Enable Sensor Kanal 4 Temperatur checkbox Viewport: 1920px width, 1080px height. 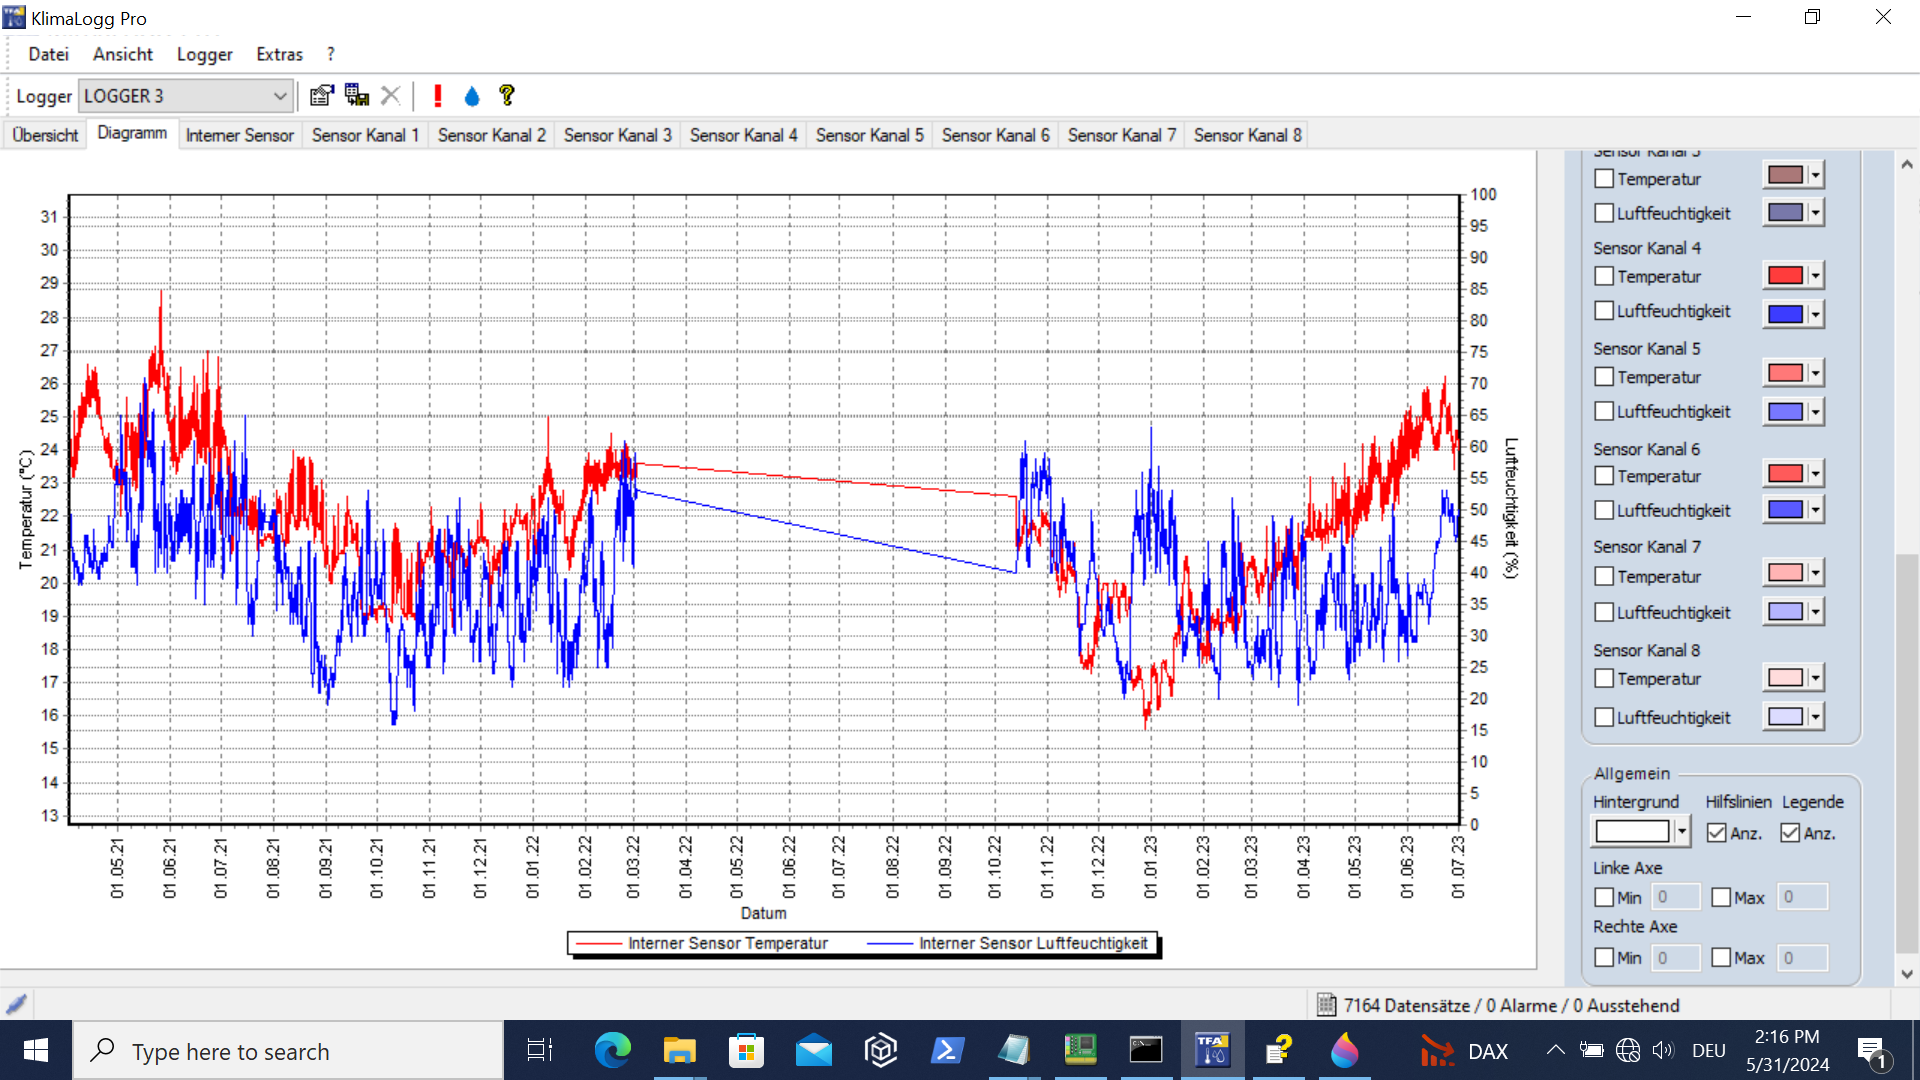pos(1604,276)
